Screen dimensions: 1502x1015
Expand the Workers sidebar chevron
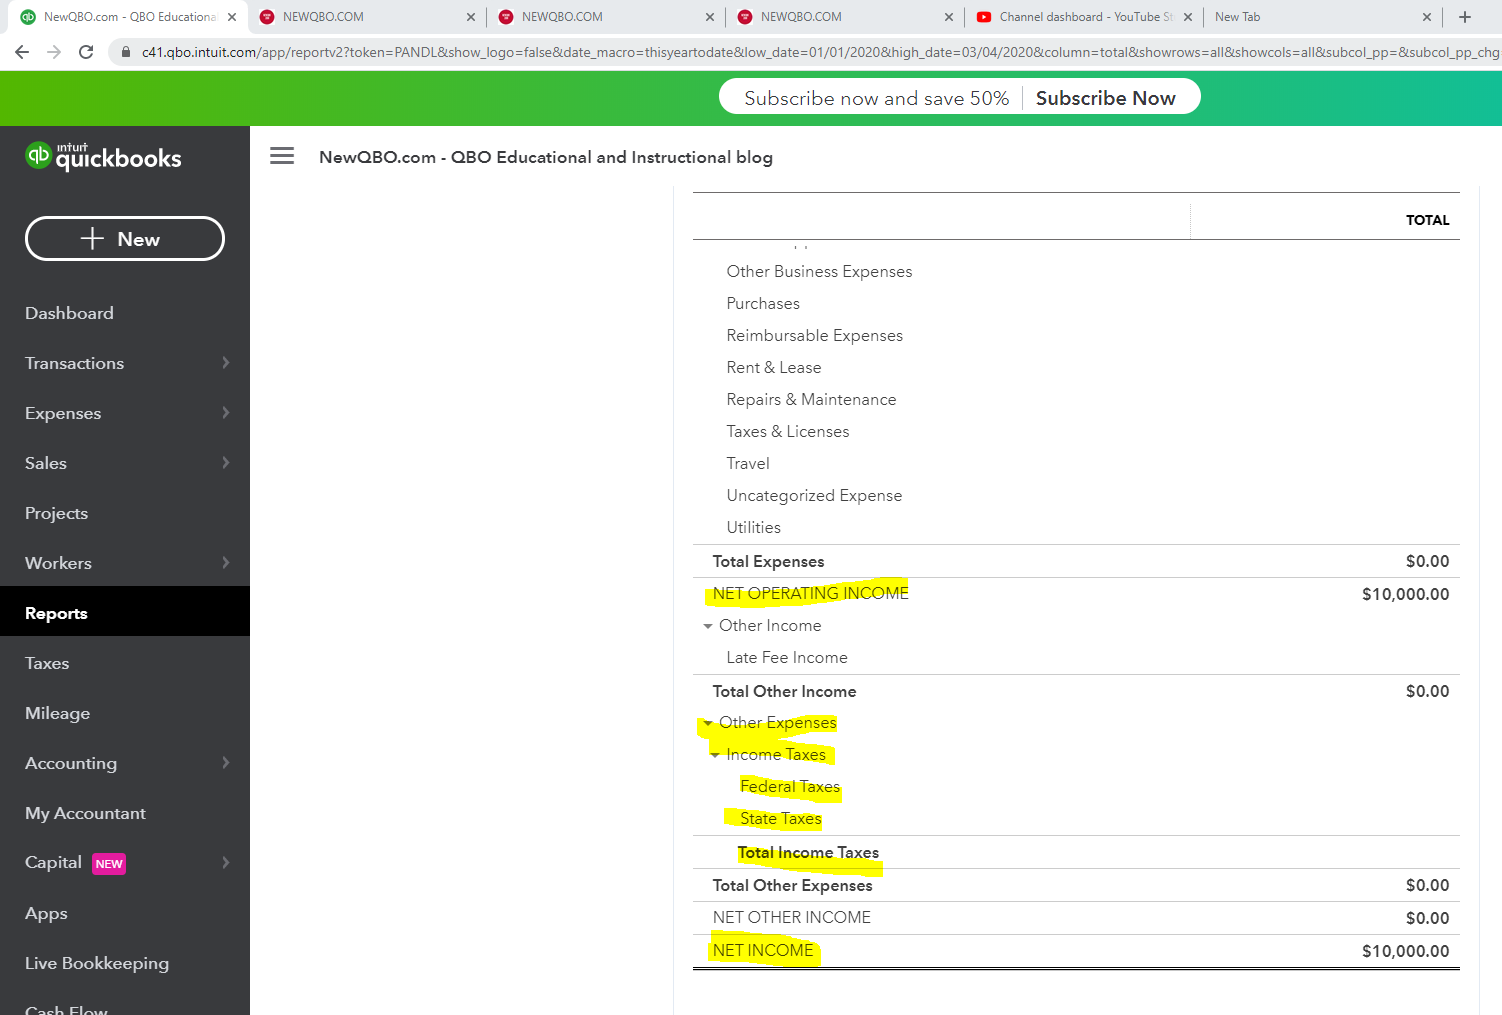click(226, 563)
